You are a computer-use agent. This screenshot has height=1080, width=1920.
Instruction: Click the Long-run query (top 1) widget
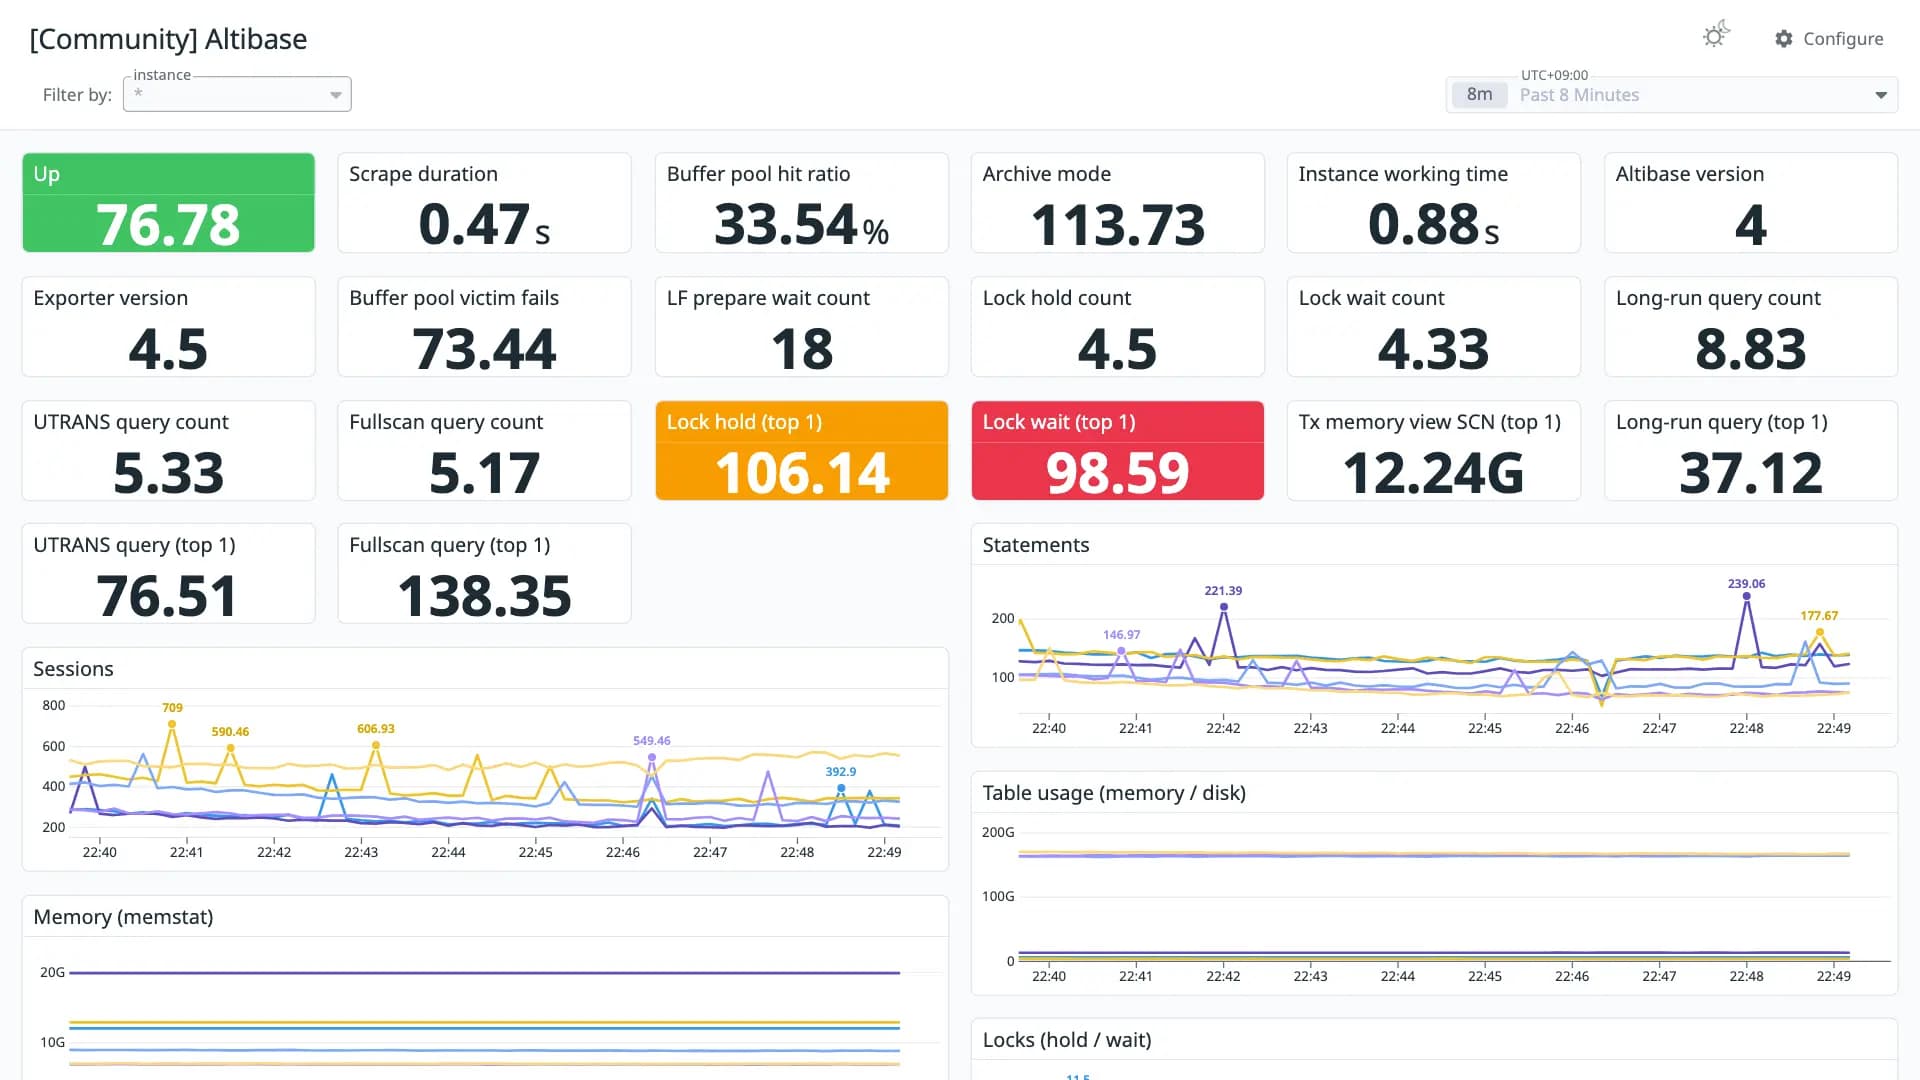click(1750, 450)
